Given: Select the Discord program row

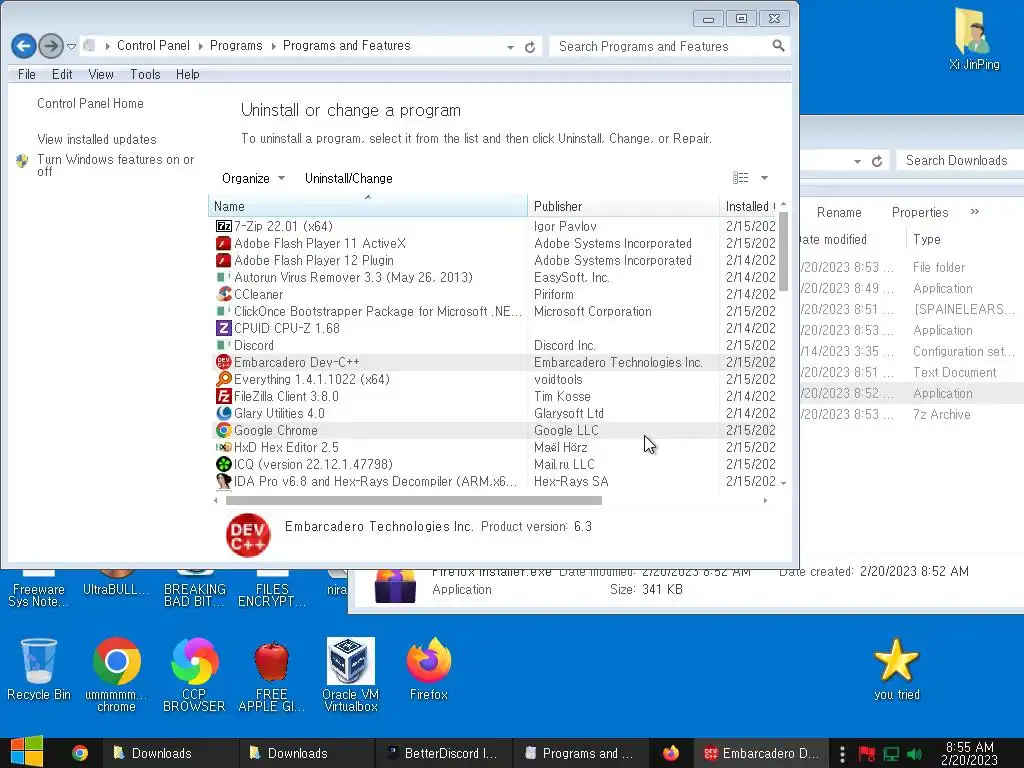Looking at the screenshot, I should [495, 345].
